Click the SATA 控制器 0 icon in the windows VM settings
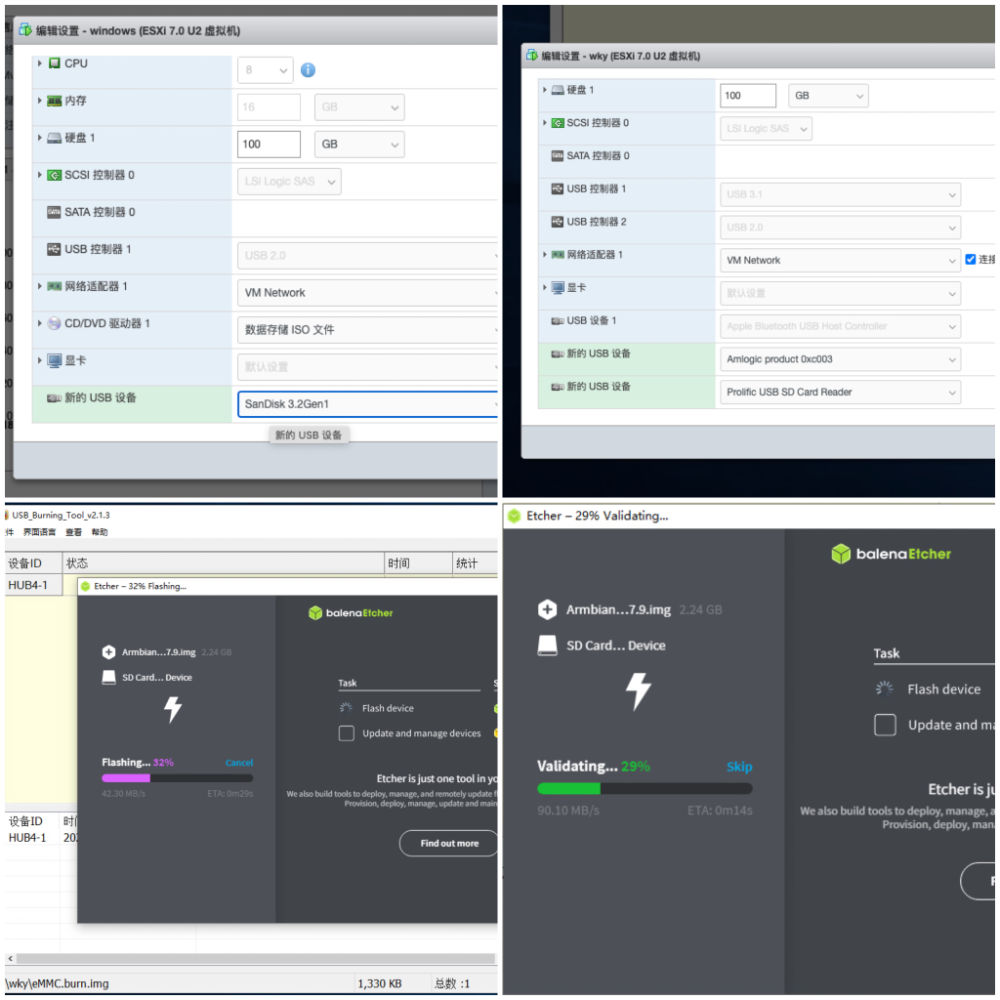 [x=54, y=212]
